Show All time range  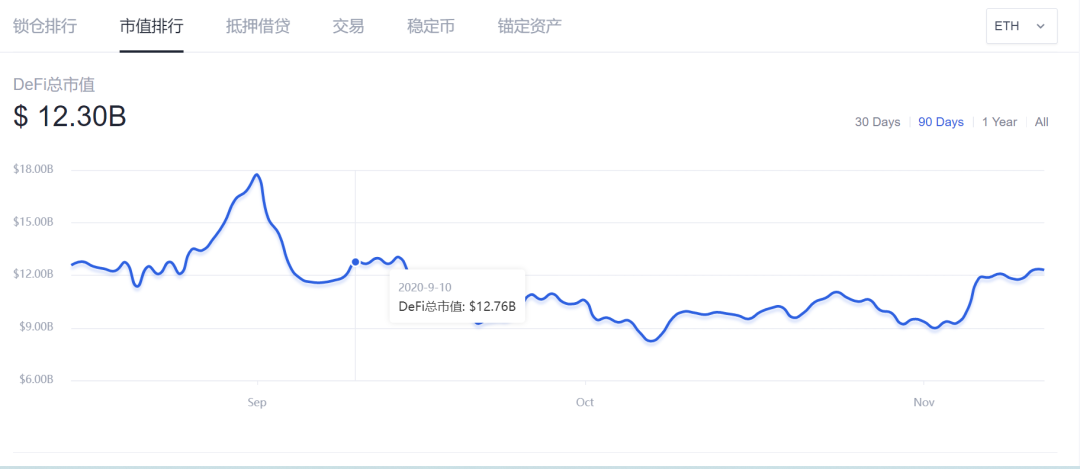(1041, 122)
